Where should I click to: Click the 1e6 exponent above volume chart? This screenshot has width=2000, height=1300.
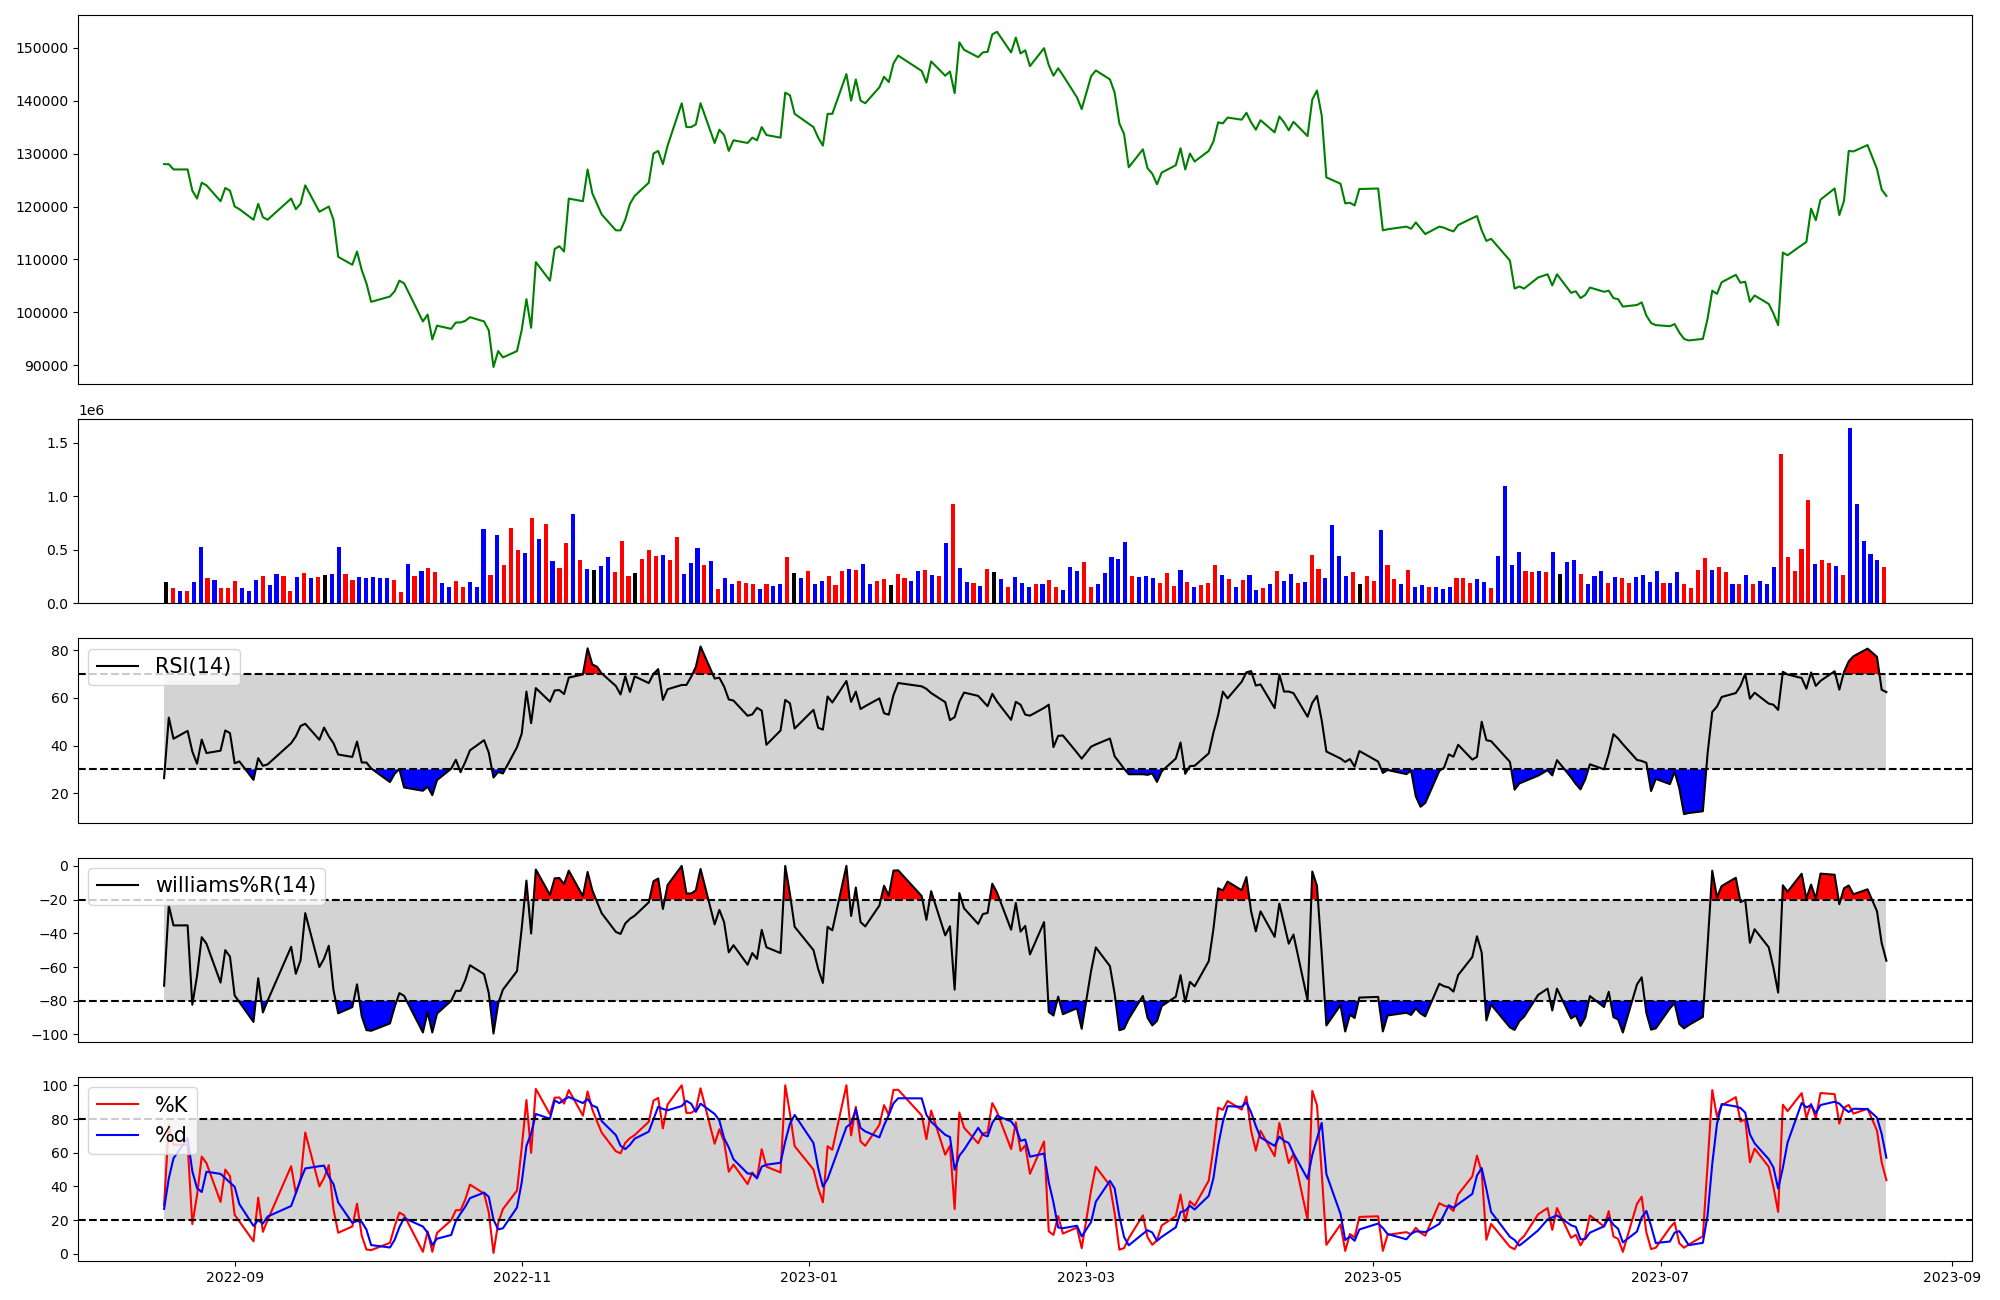tap(91, 411)
